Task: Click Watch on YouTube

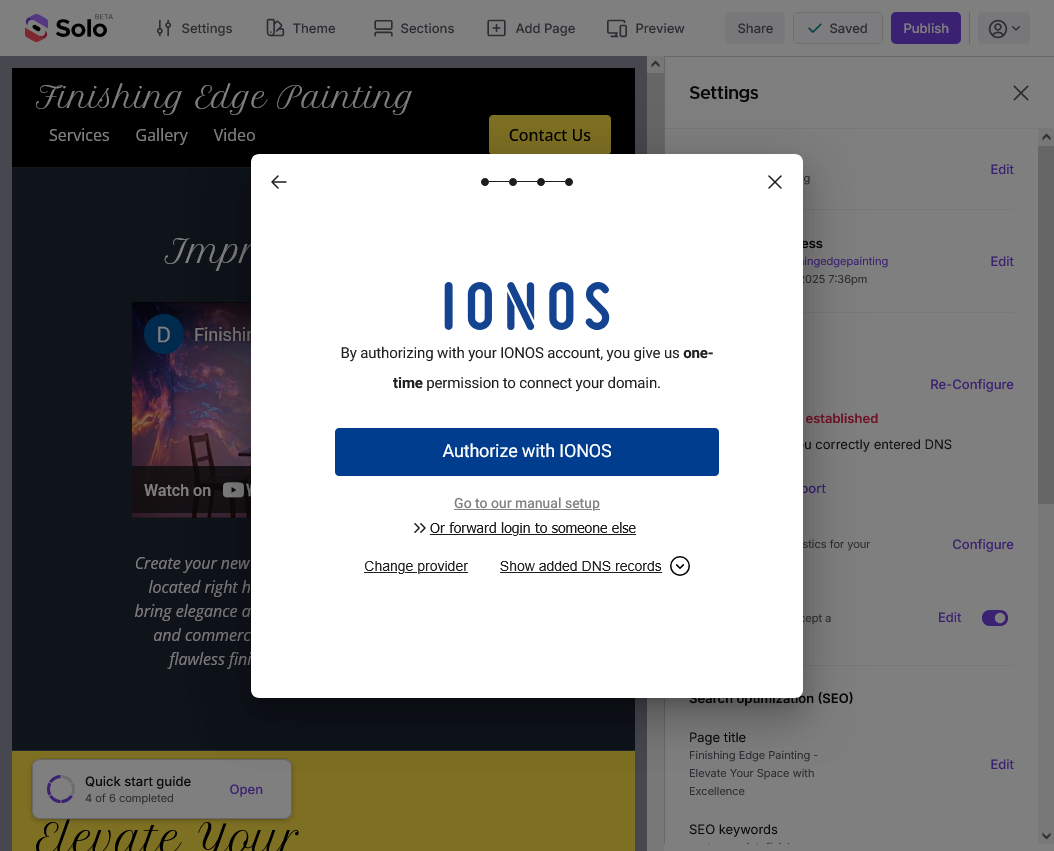Action: coord(197,490)
